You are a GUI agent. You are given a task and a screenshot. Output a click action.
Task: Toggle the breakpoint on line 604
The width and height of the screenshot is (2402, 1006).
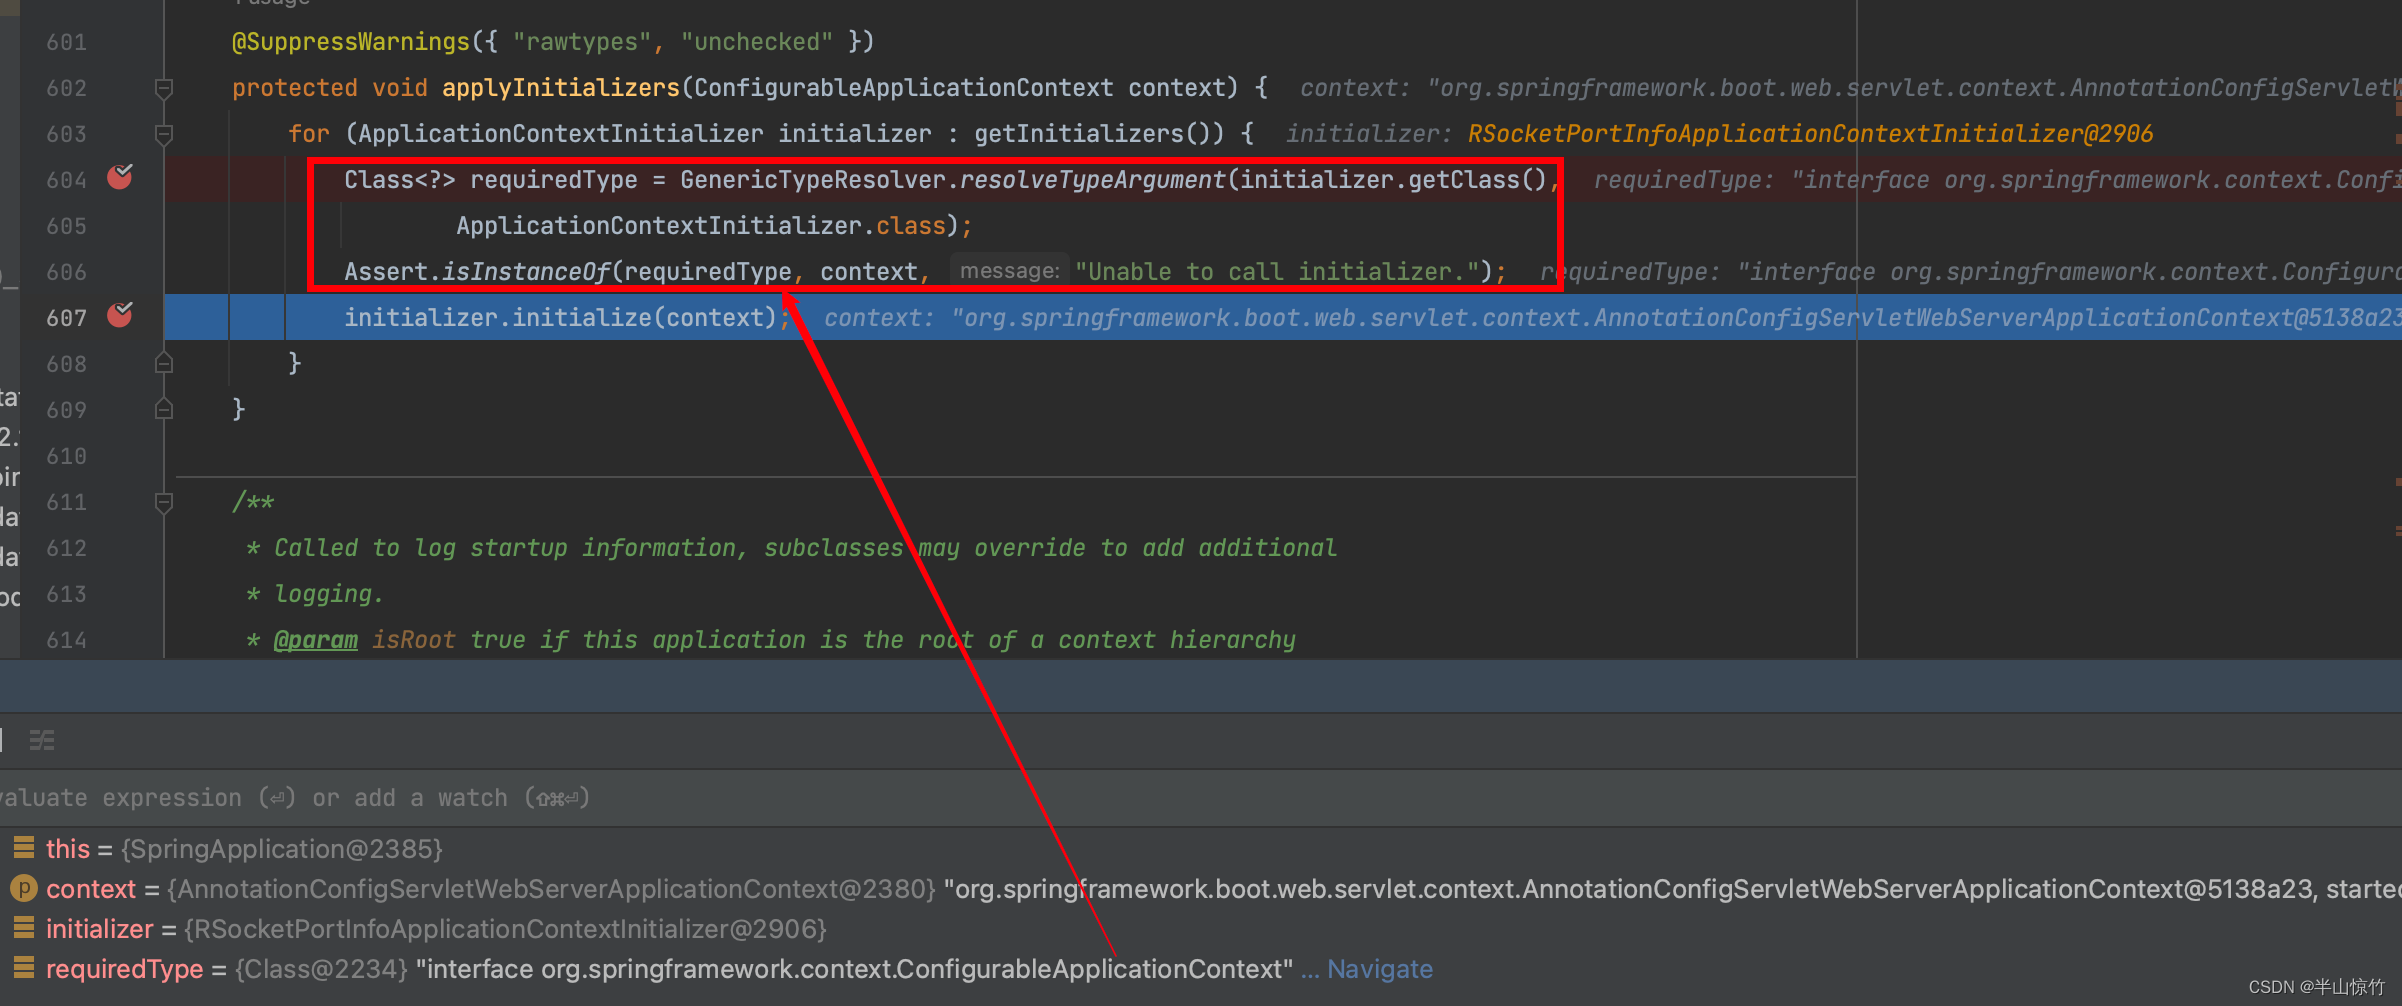tap(120, 178)
